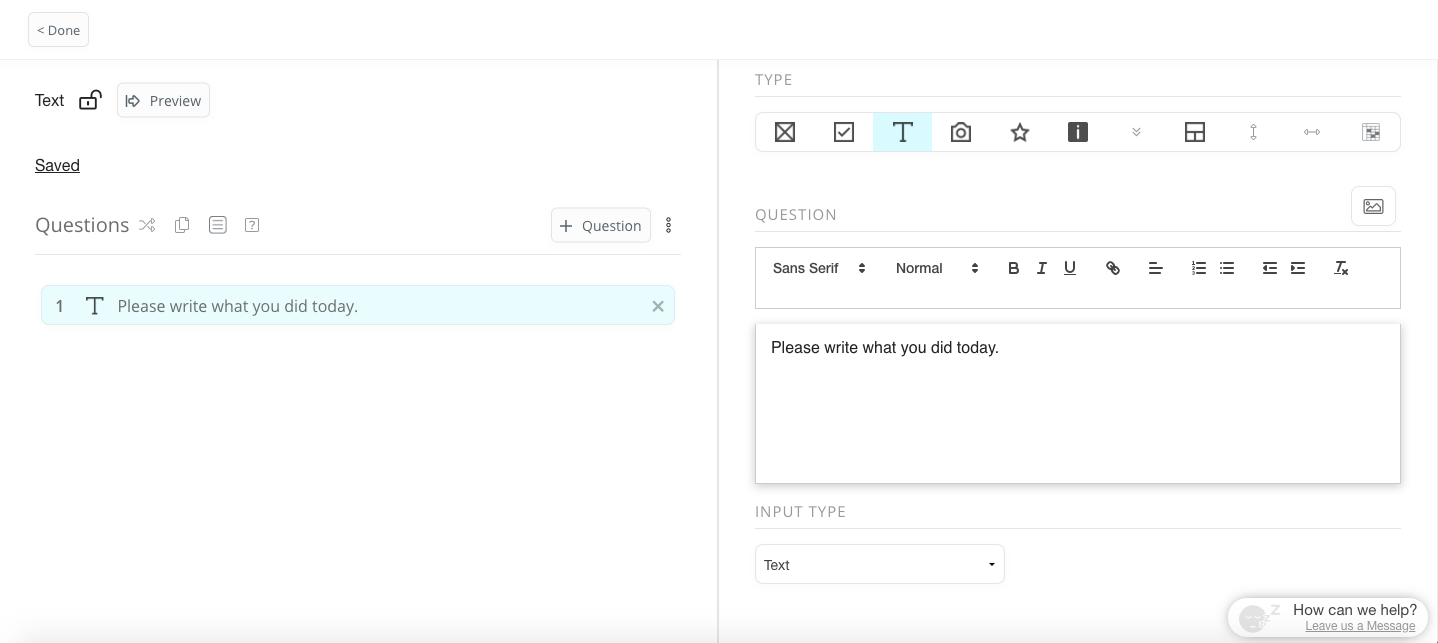
Task: Select the vertical slider question type
Action: tap(1253, 132)
